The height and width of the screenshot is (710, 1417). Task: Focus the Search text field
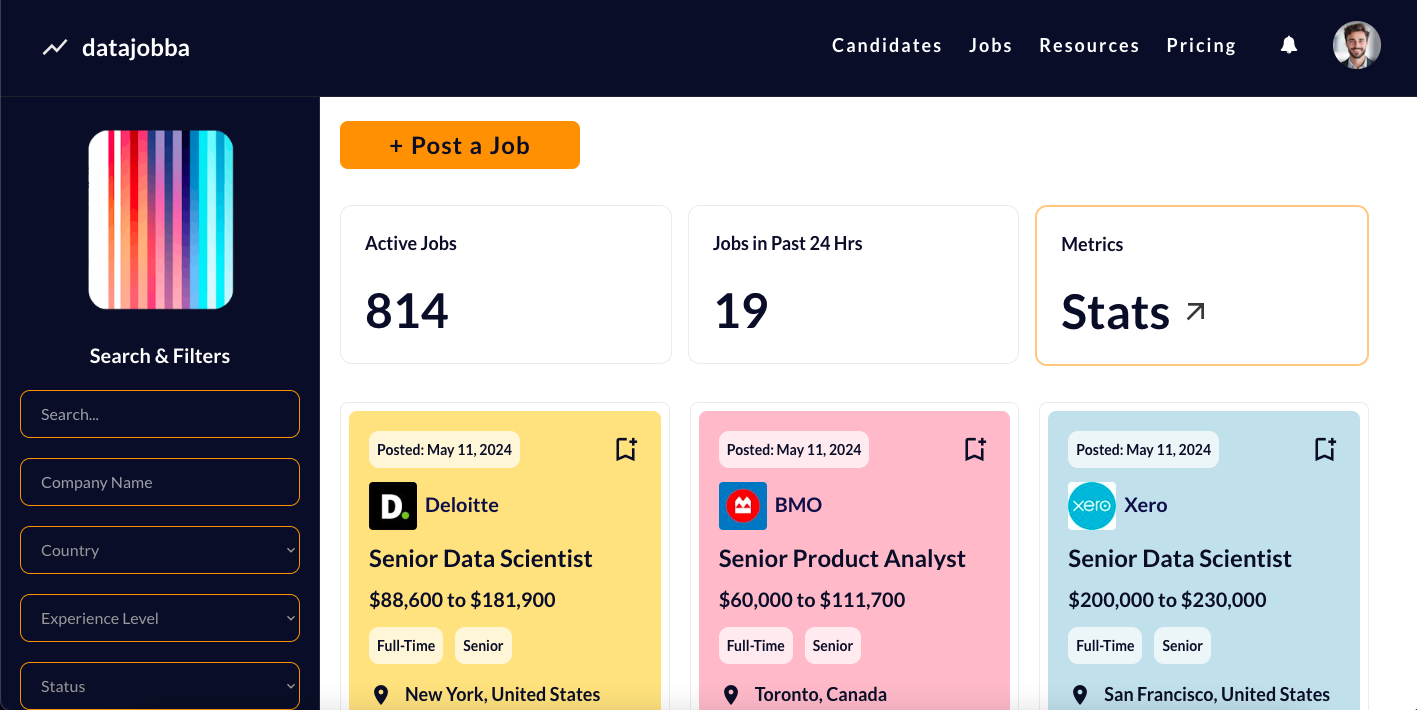pos(160,414)
